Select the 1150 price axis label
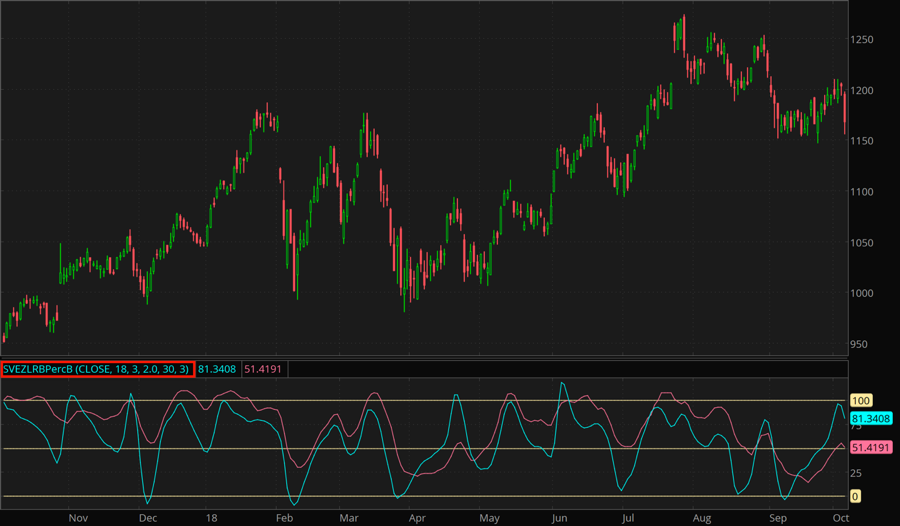 (x=864, y=141)
